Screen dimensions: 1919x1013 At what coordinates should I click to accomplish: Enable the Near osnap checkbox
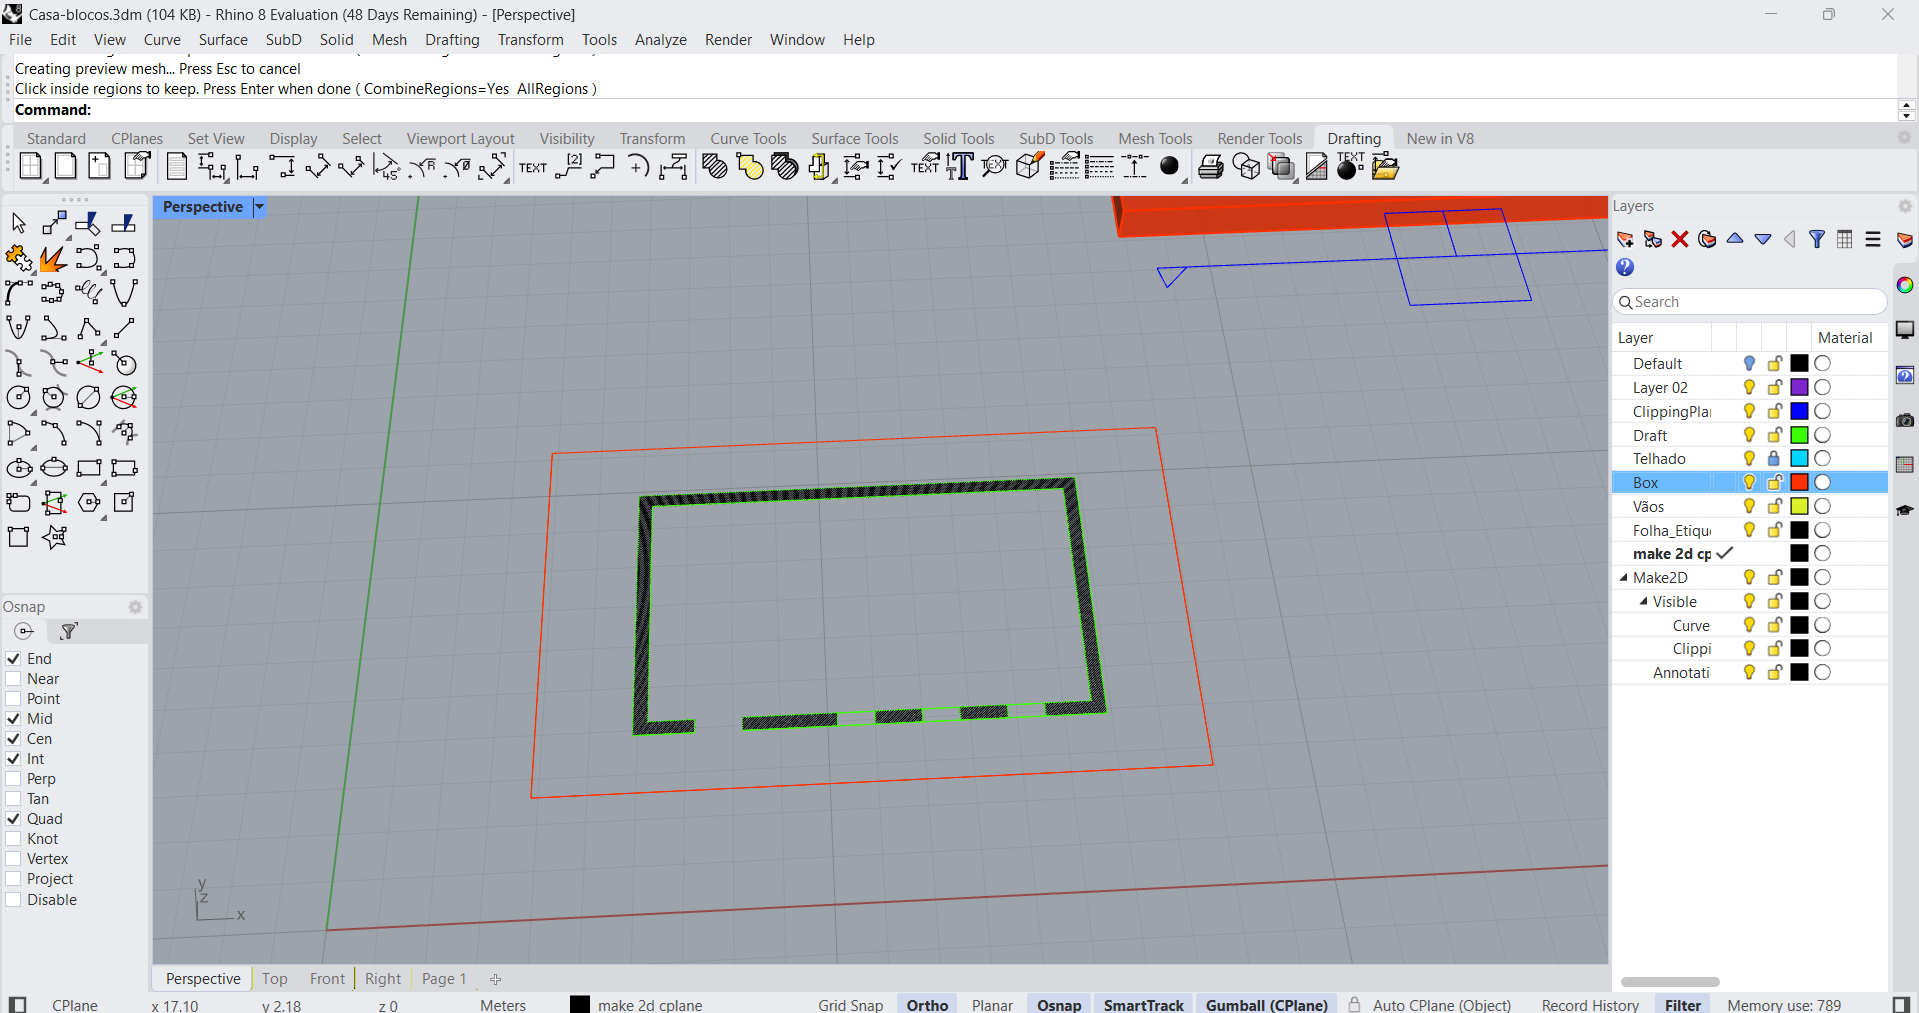[14, 679]
